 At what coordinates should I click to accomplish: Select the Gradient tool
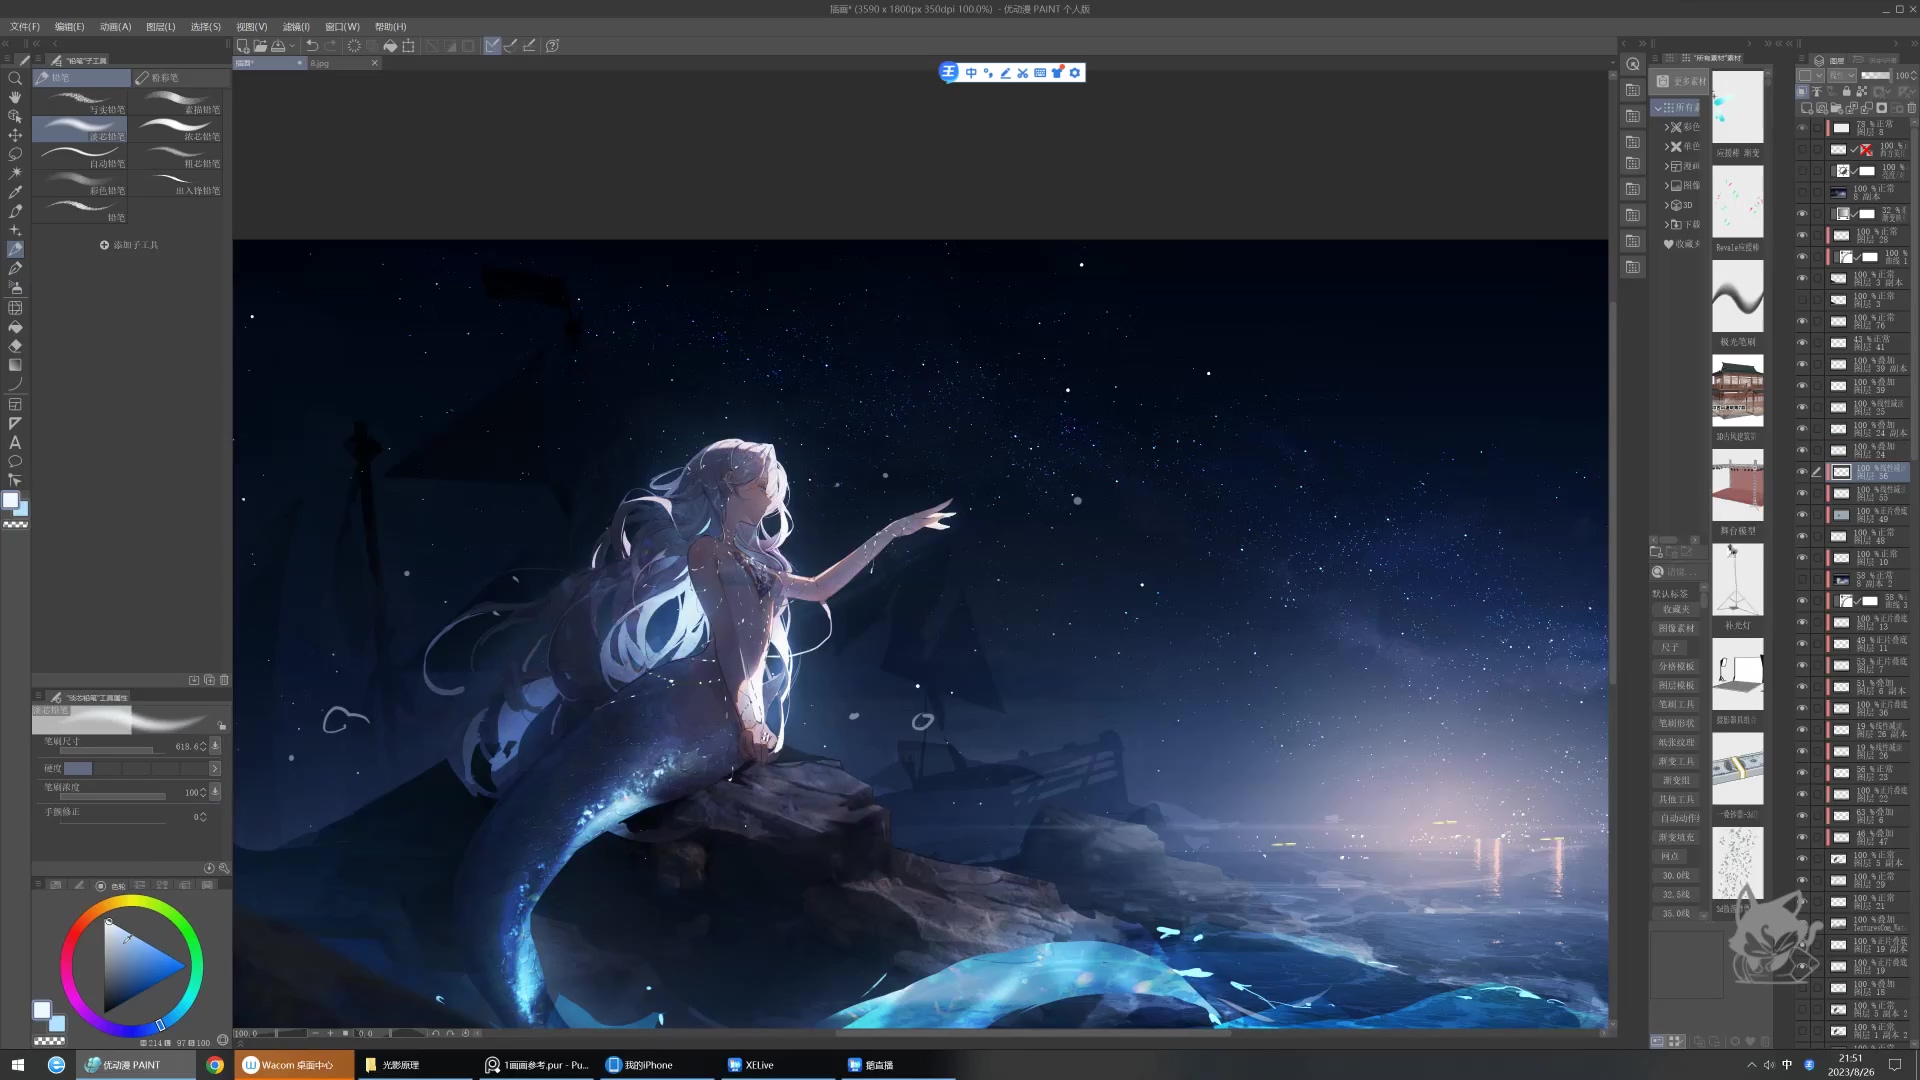click(x=15, y=365)
